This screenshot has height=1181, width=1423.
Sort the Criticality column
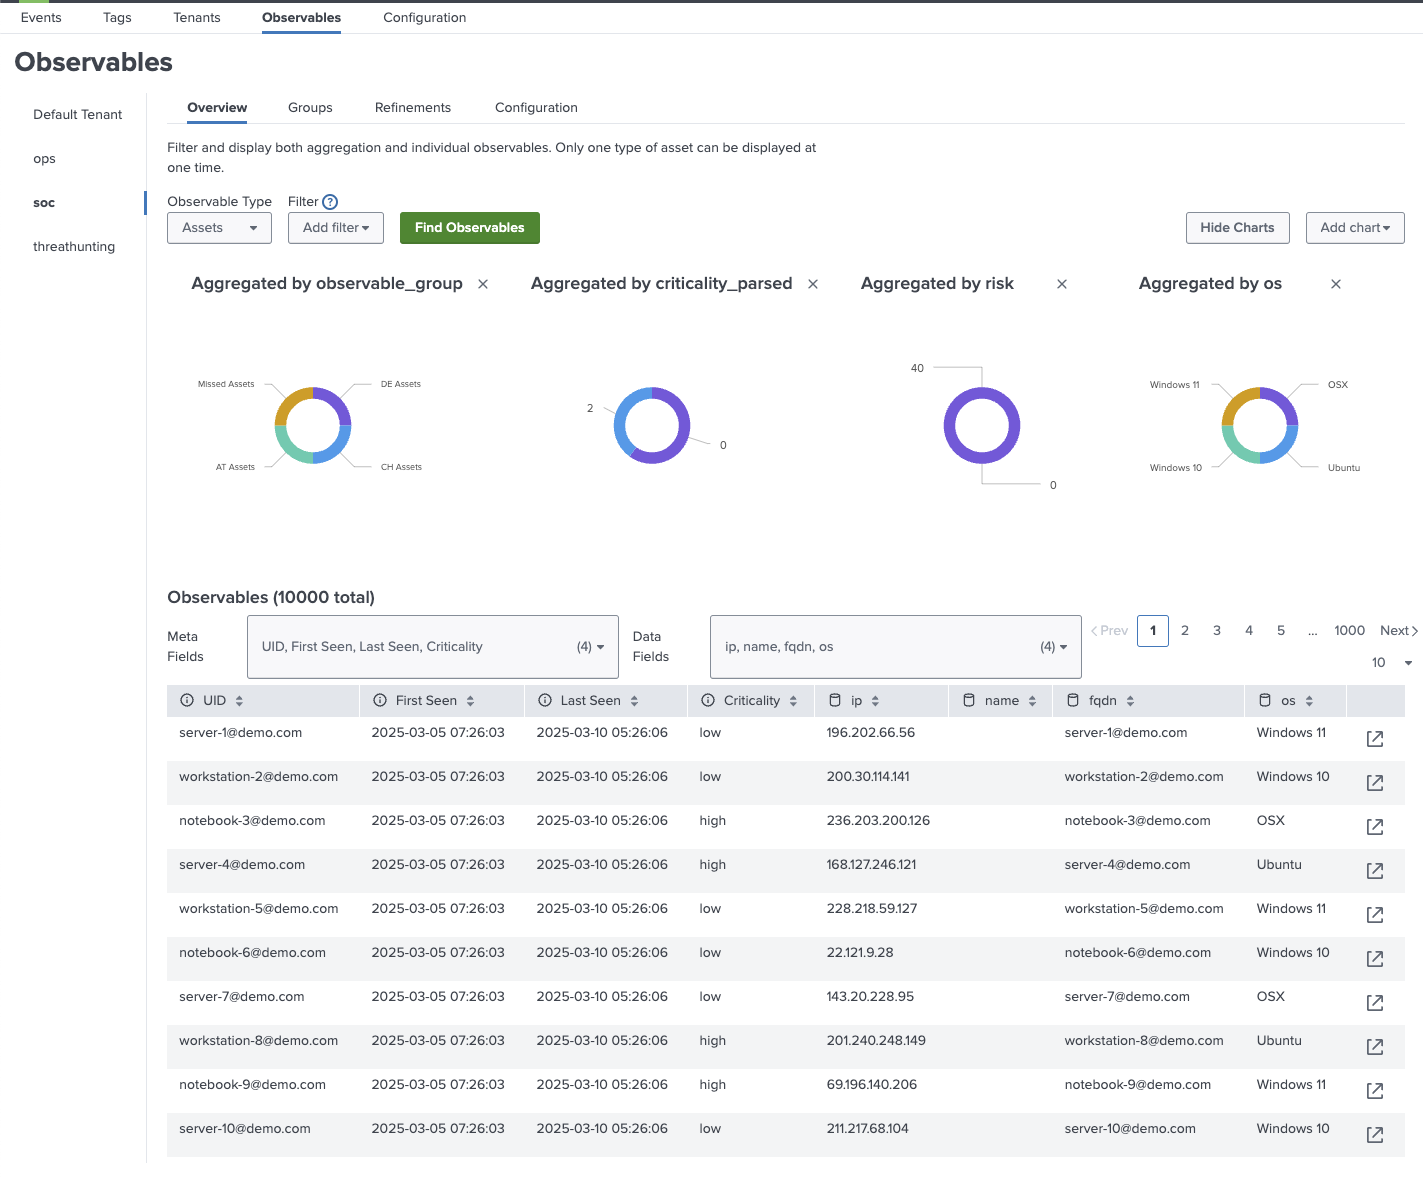(x=793, y=700)
